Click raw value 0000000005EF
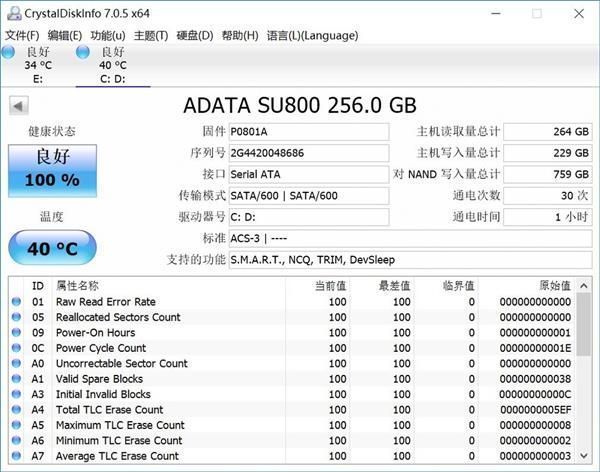This screenshot has width=600, height=472. click(535, 410)
